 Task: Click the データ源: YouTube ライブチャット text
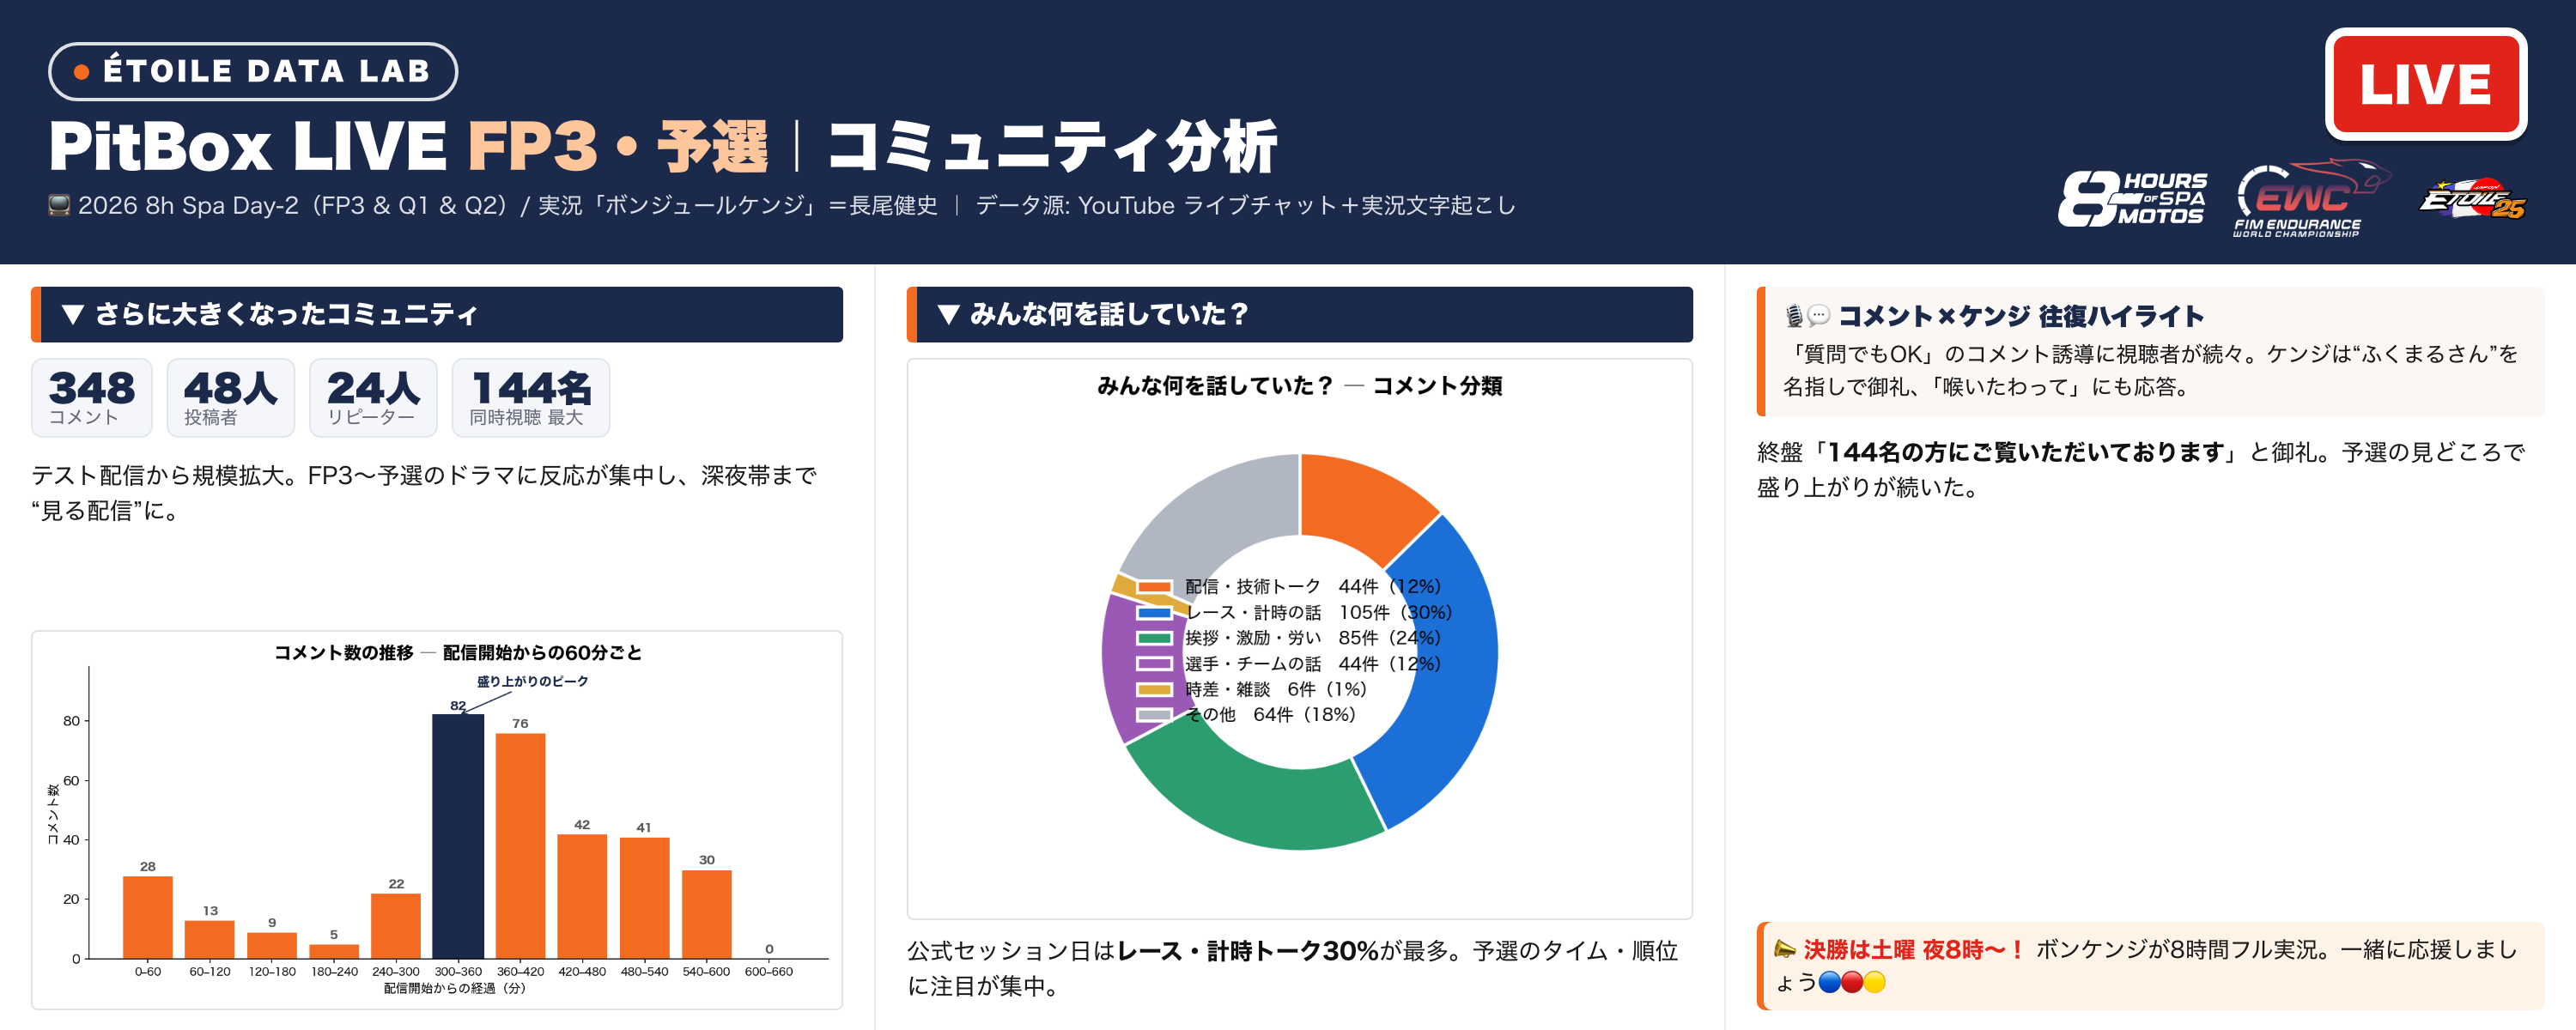pyautogui.click(x=1245, y=205)
